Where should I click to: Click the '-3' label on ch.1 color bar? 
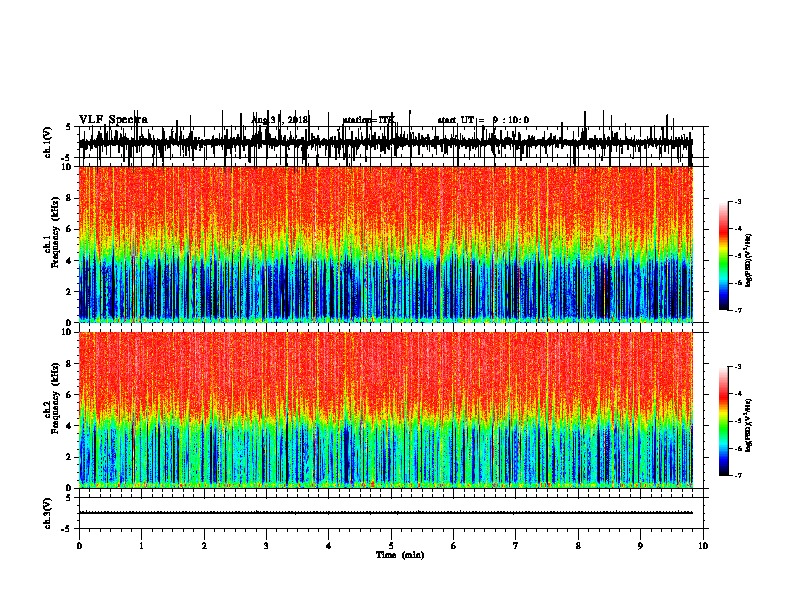click(737, 201)
